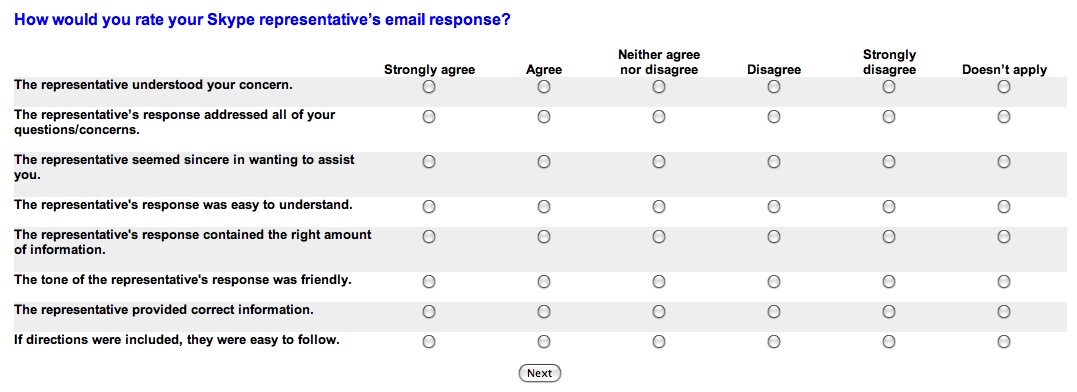Choose Doesn't apply for right amount of information
This screenshot has width=1077, height=392.
(1004, 237)
